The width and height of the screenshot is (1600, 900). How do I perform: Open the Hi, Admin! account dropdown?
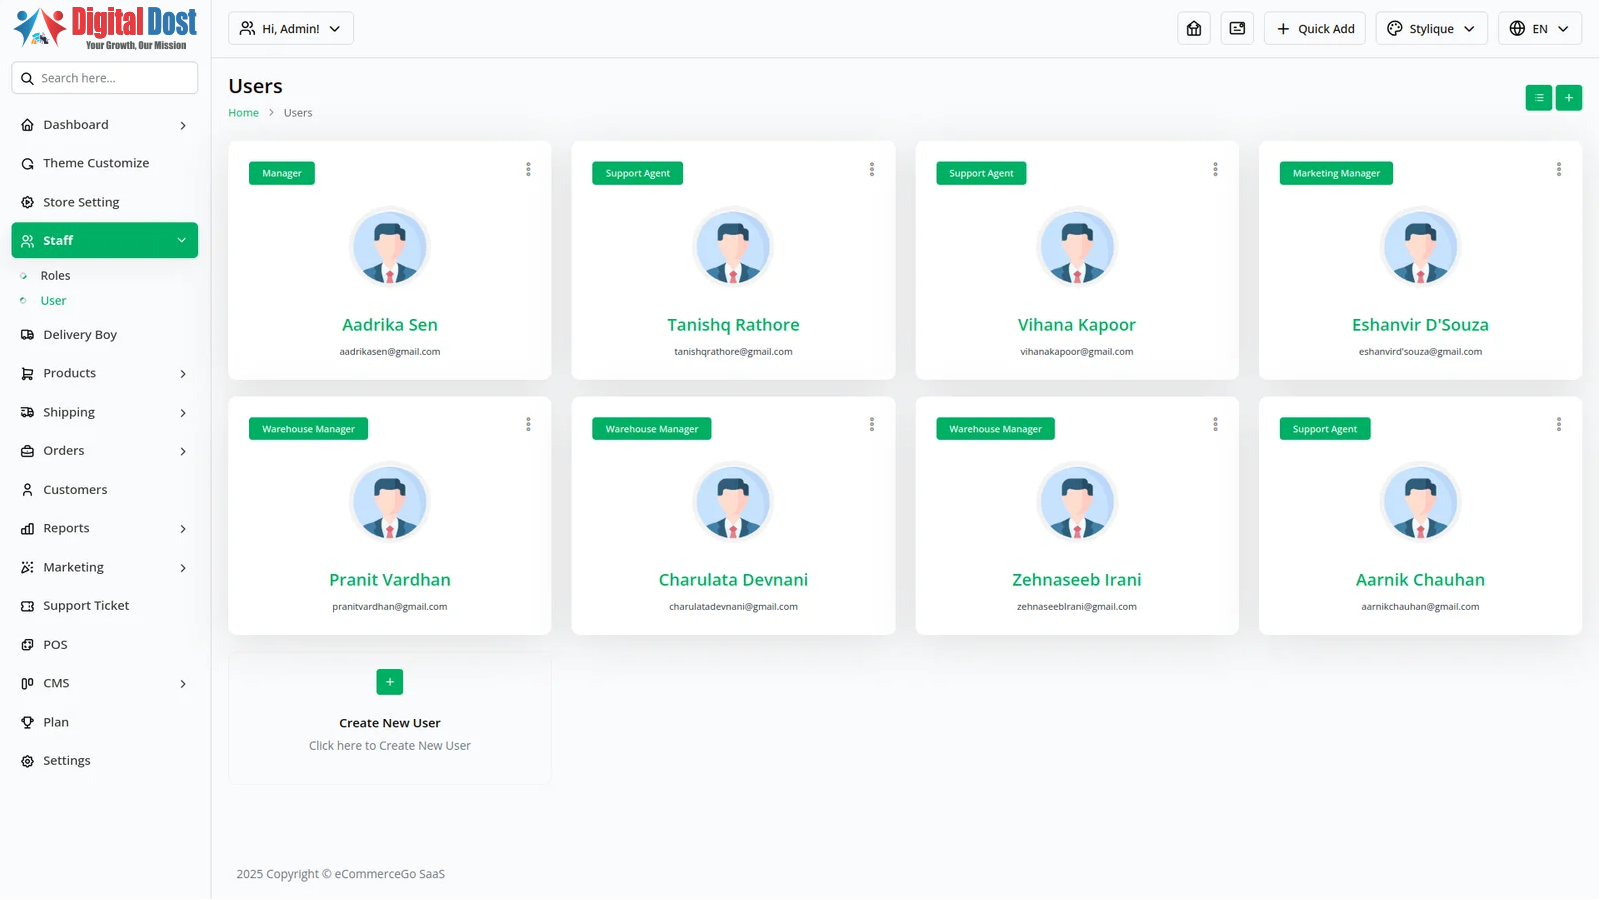pos(290,29)
